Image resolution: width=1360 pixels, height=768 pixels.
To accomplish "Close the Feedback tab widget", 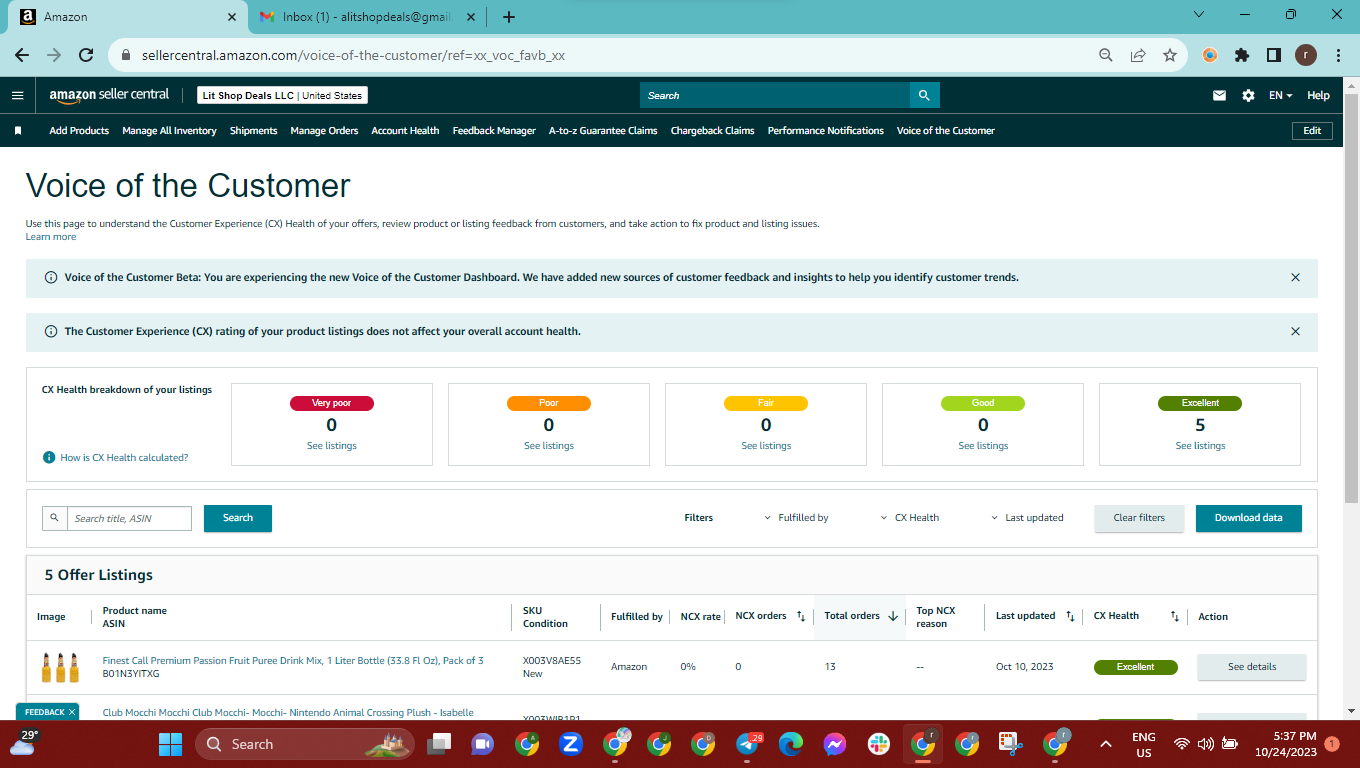I will pos(72,712).
